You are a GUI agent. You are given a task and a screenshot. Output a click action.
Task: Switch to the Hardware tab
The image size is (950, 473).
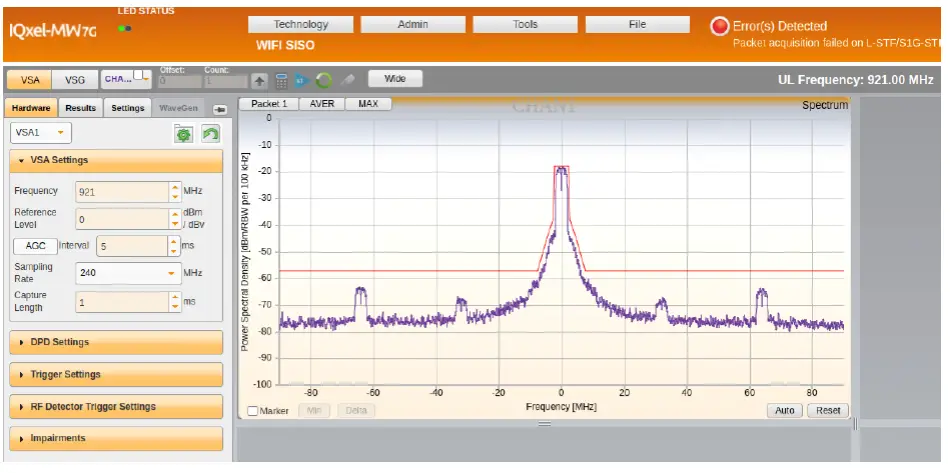pyautogui.click(x=32, y=108)
